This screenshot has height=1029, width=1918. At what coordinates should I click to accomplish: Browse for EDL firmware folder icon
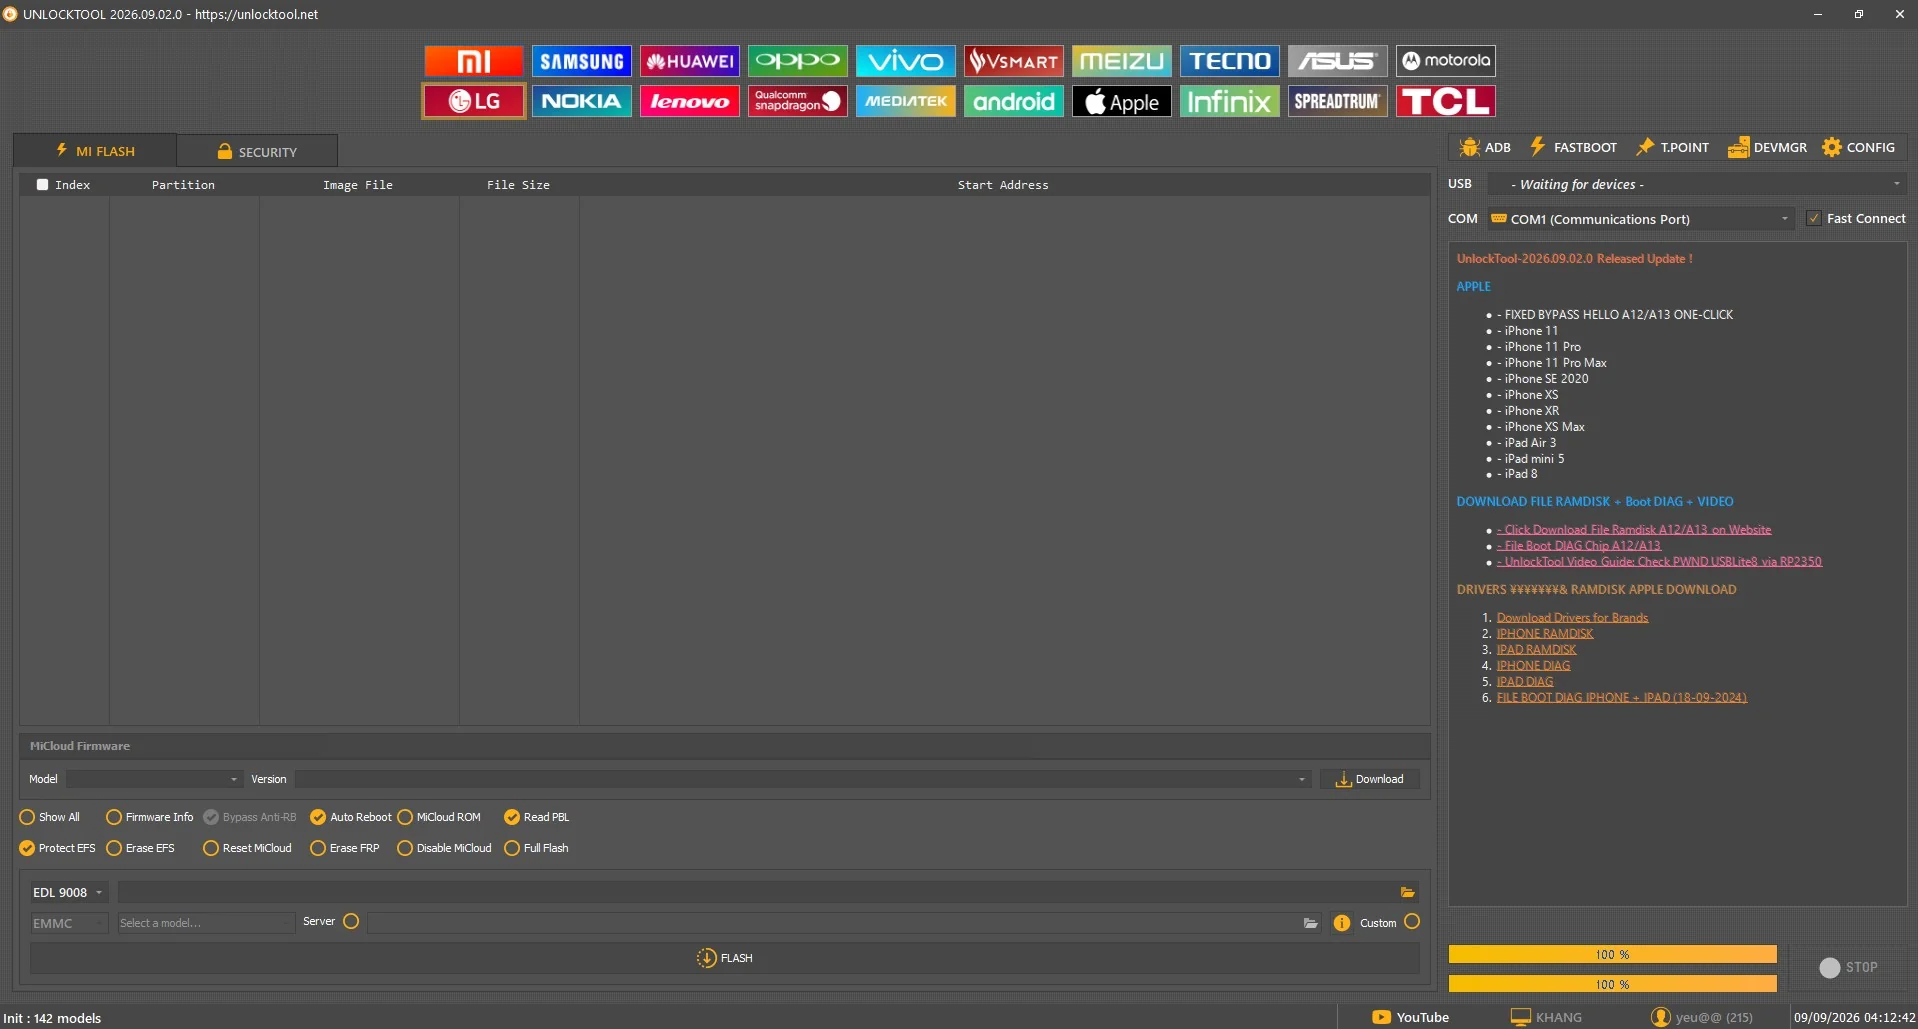[x=1407, y=892]
